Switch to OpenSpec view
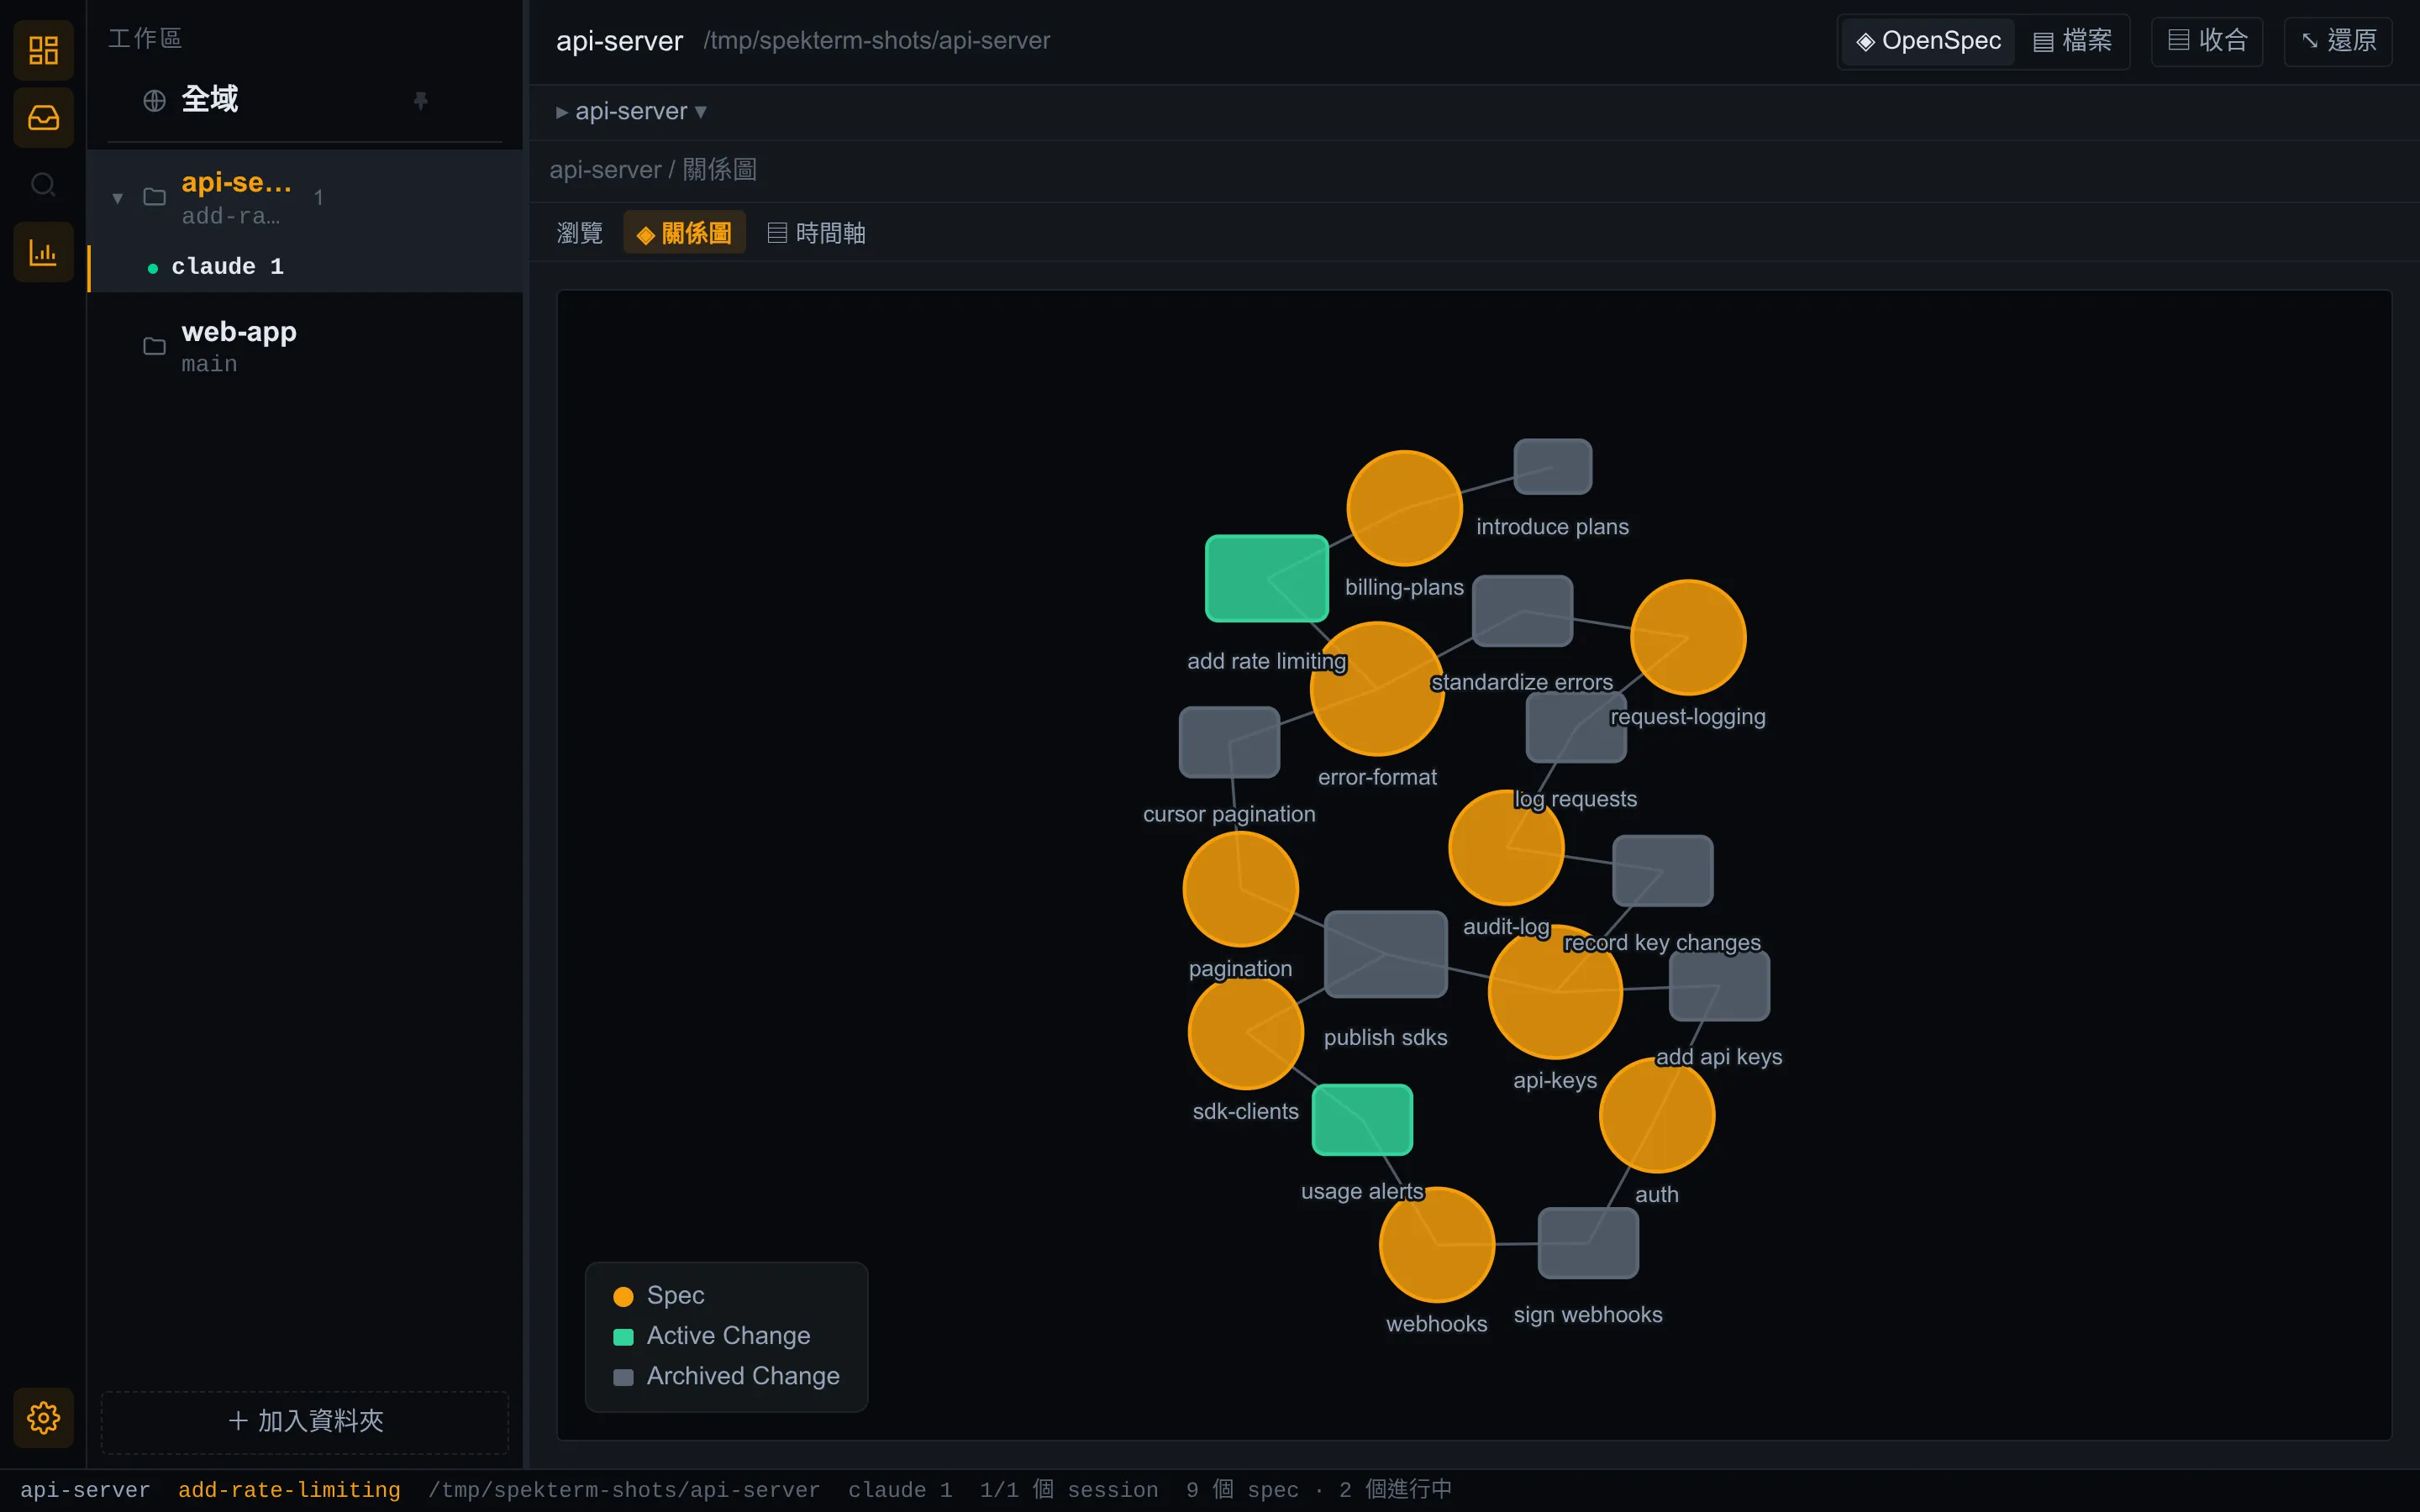The image size is (2420, 1512). click(x=1928, y=41)
